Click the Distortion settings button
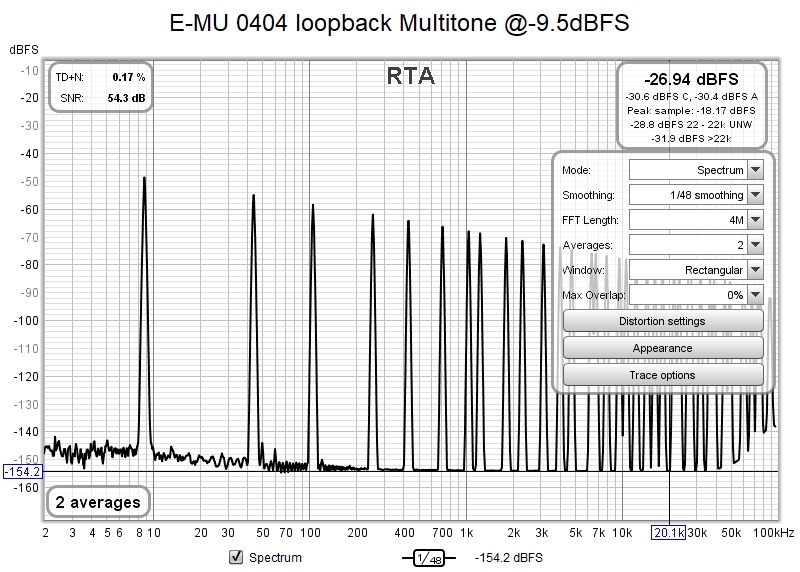Viewport: 800px width, 572px height. (663, 321)
